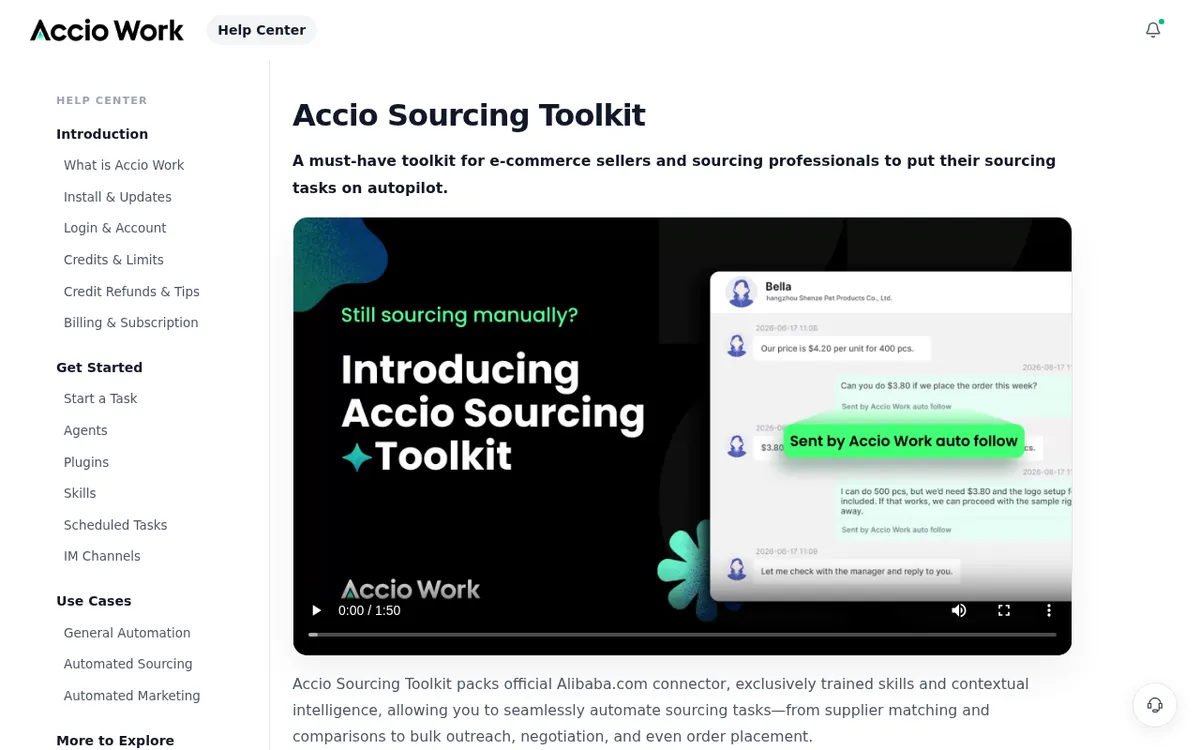
Task: Open the notifications bell
Action: coord(1153,30)
